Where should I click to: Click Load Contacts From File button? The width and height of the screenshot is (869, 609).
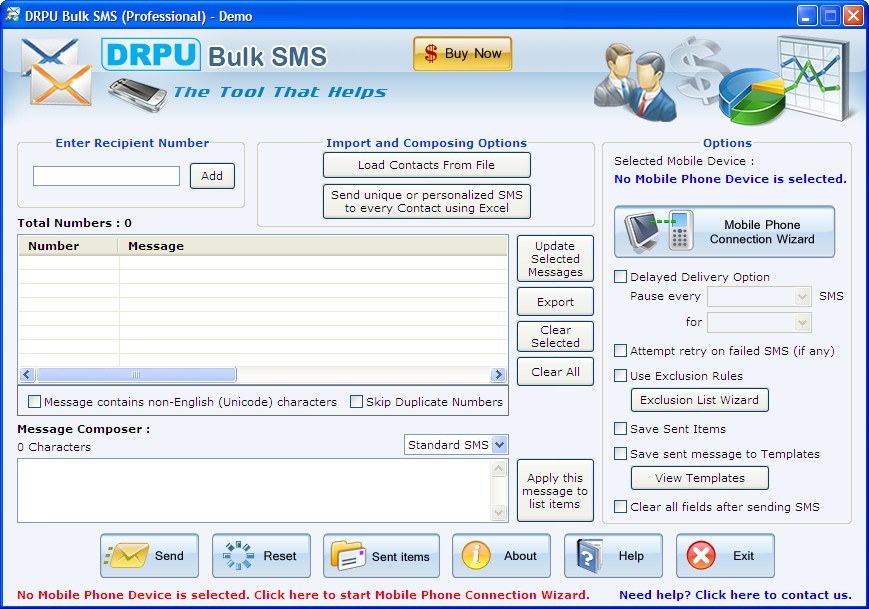(426, 165)
